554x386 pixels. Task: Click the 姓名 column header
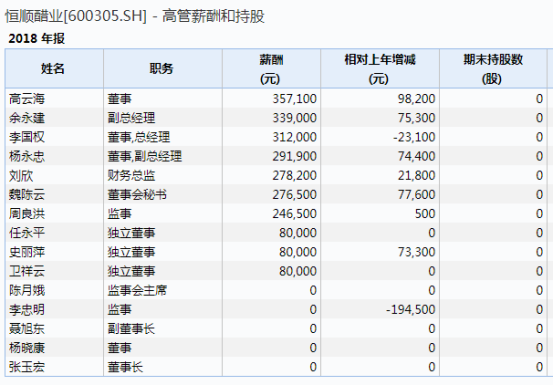pyautogui.click(x=54, y=69)
